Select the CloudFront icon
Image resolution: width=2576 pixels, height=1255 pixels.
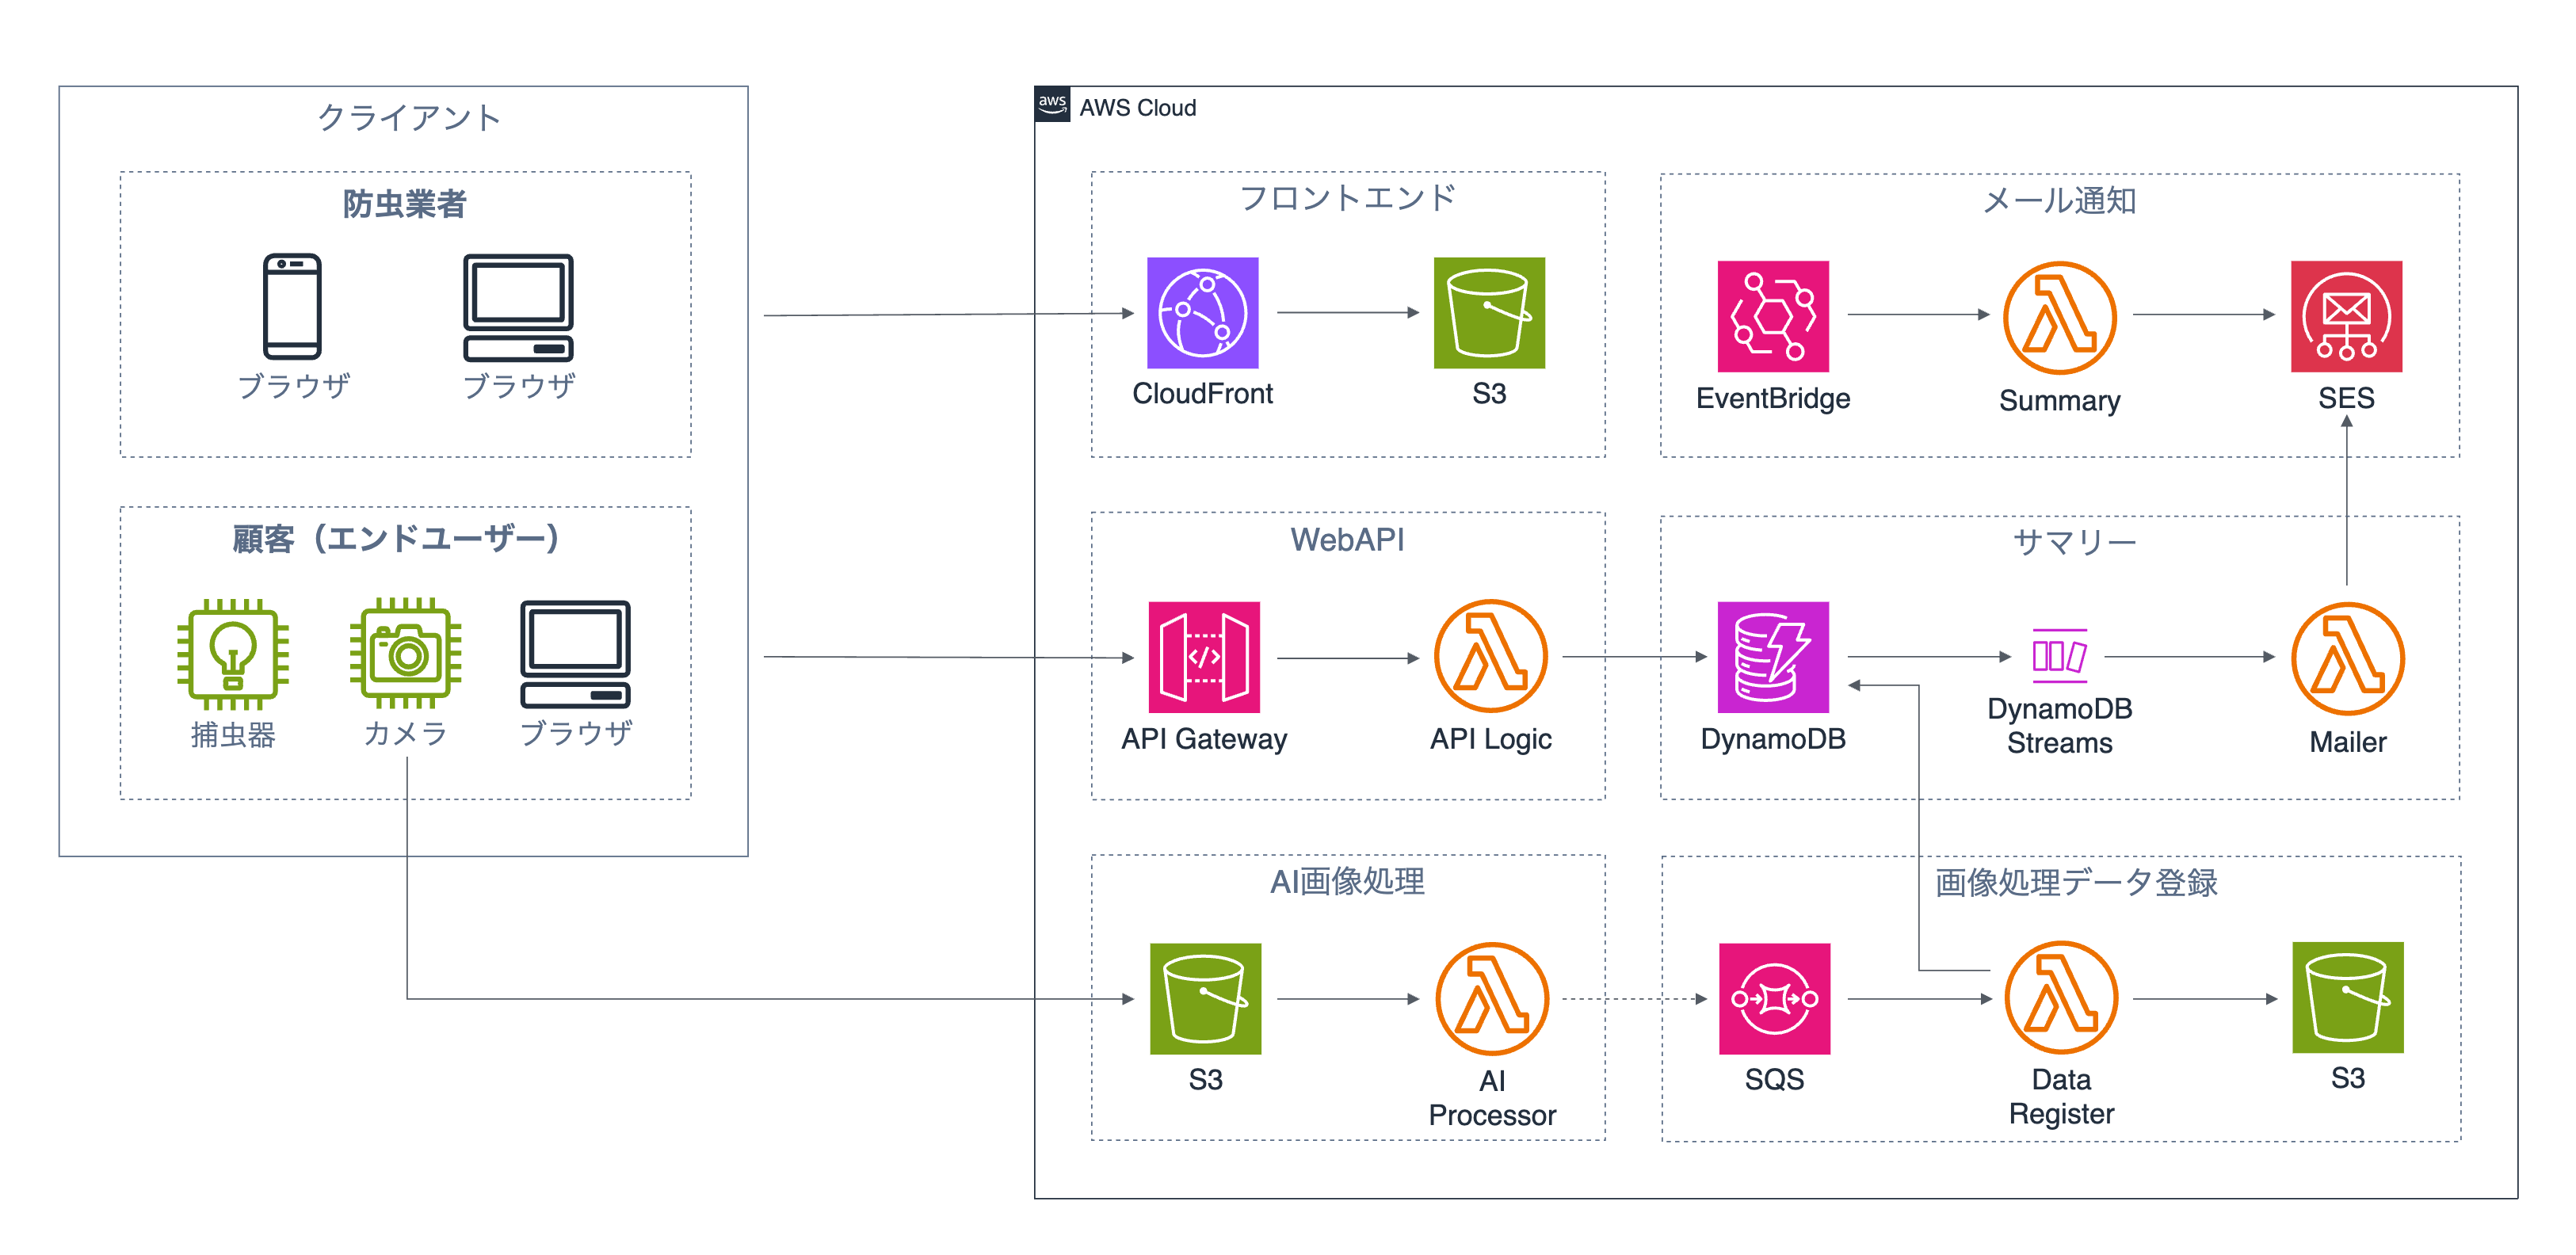click(1202, 313)
